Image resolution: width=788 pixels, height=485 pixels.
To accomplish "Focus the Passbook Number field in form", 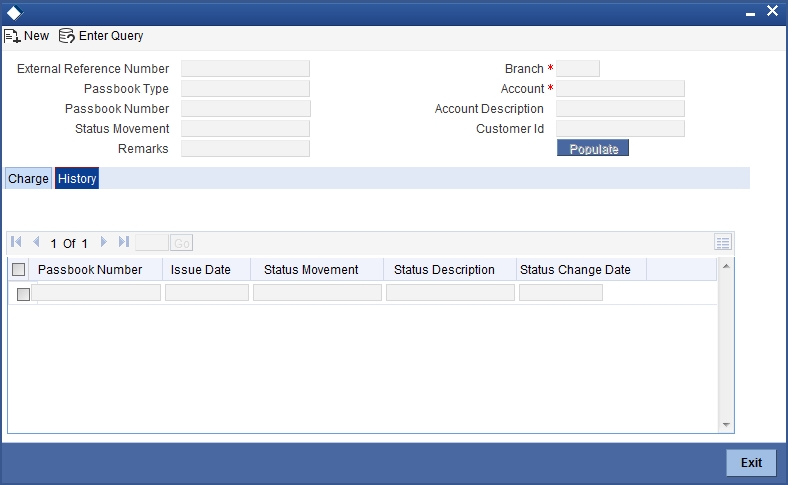I will [x=246, y=109].
